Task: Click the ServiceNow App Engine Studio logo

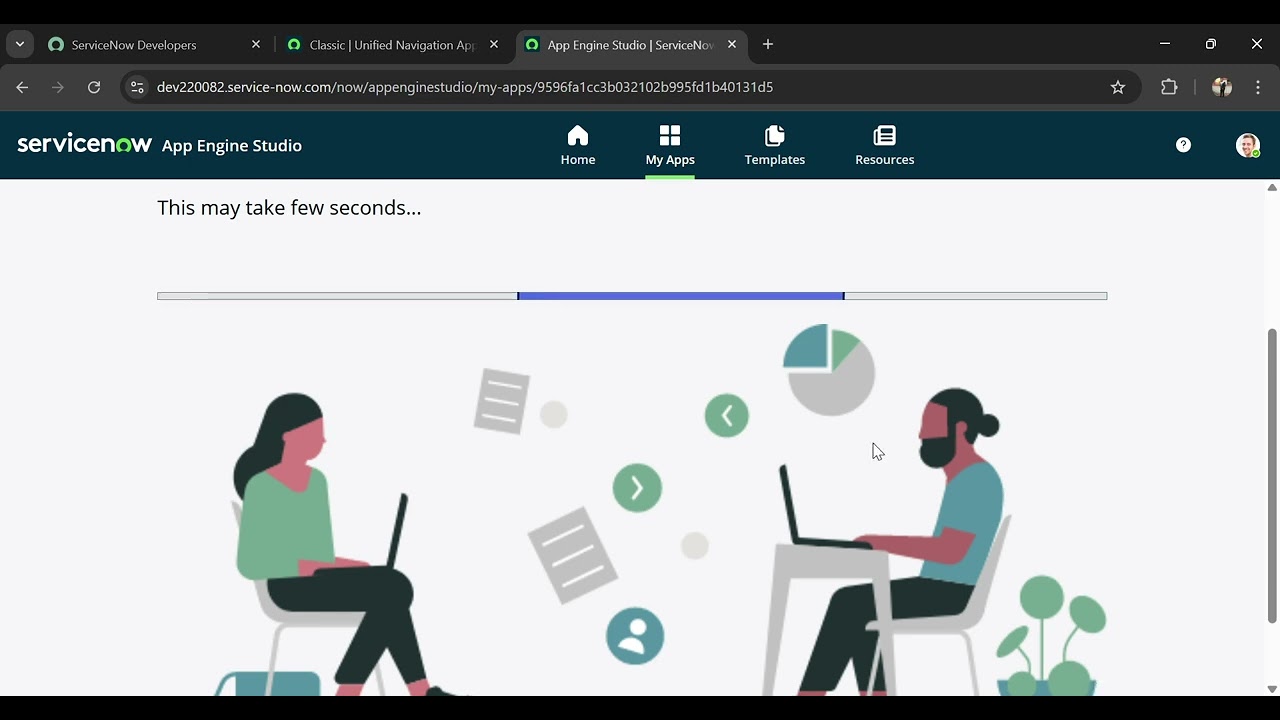Action: (x=160, y=145)
